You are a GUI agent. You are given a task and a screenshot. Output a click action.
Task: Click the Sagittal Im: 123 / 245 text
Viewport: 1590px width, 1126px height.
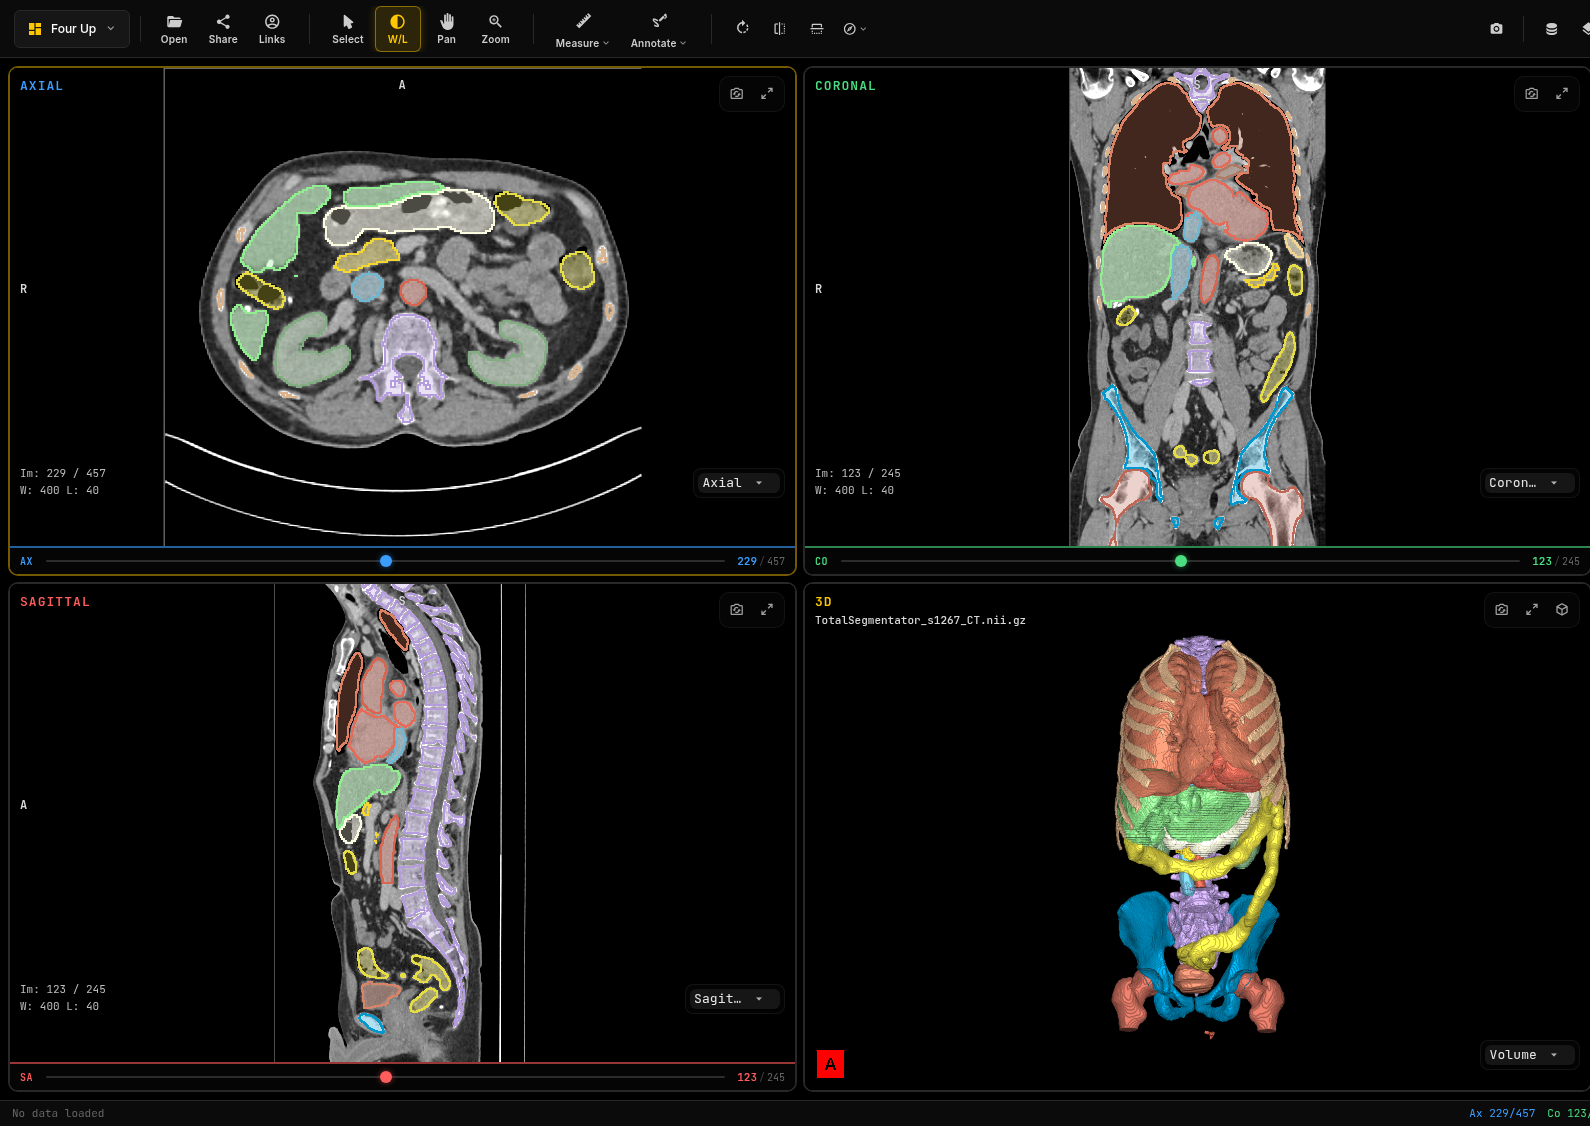pyautogui.click(x=63, y=990)
